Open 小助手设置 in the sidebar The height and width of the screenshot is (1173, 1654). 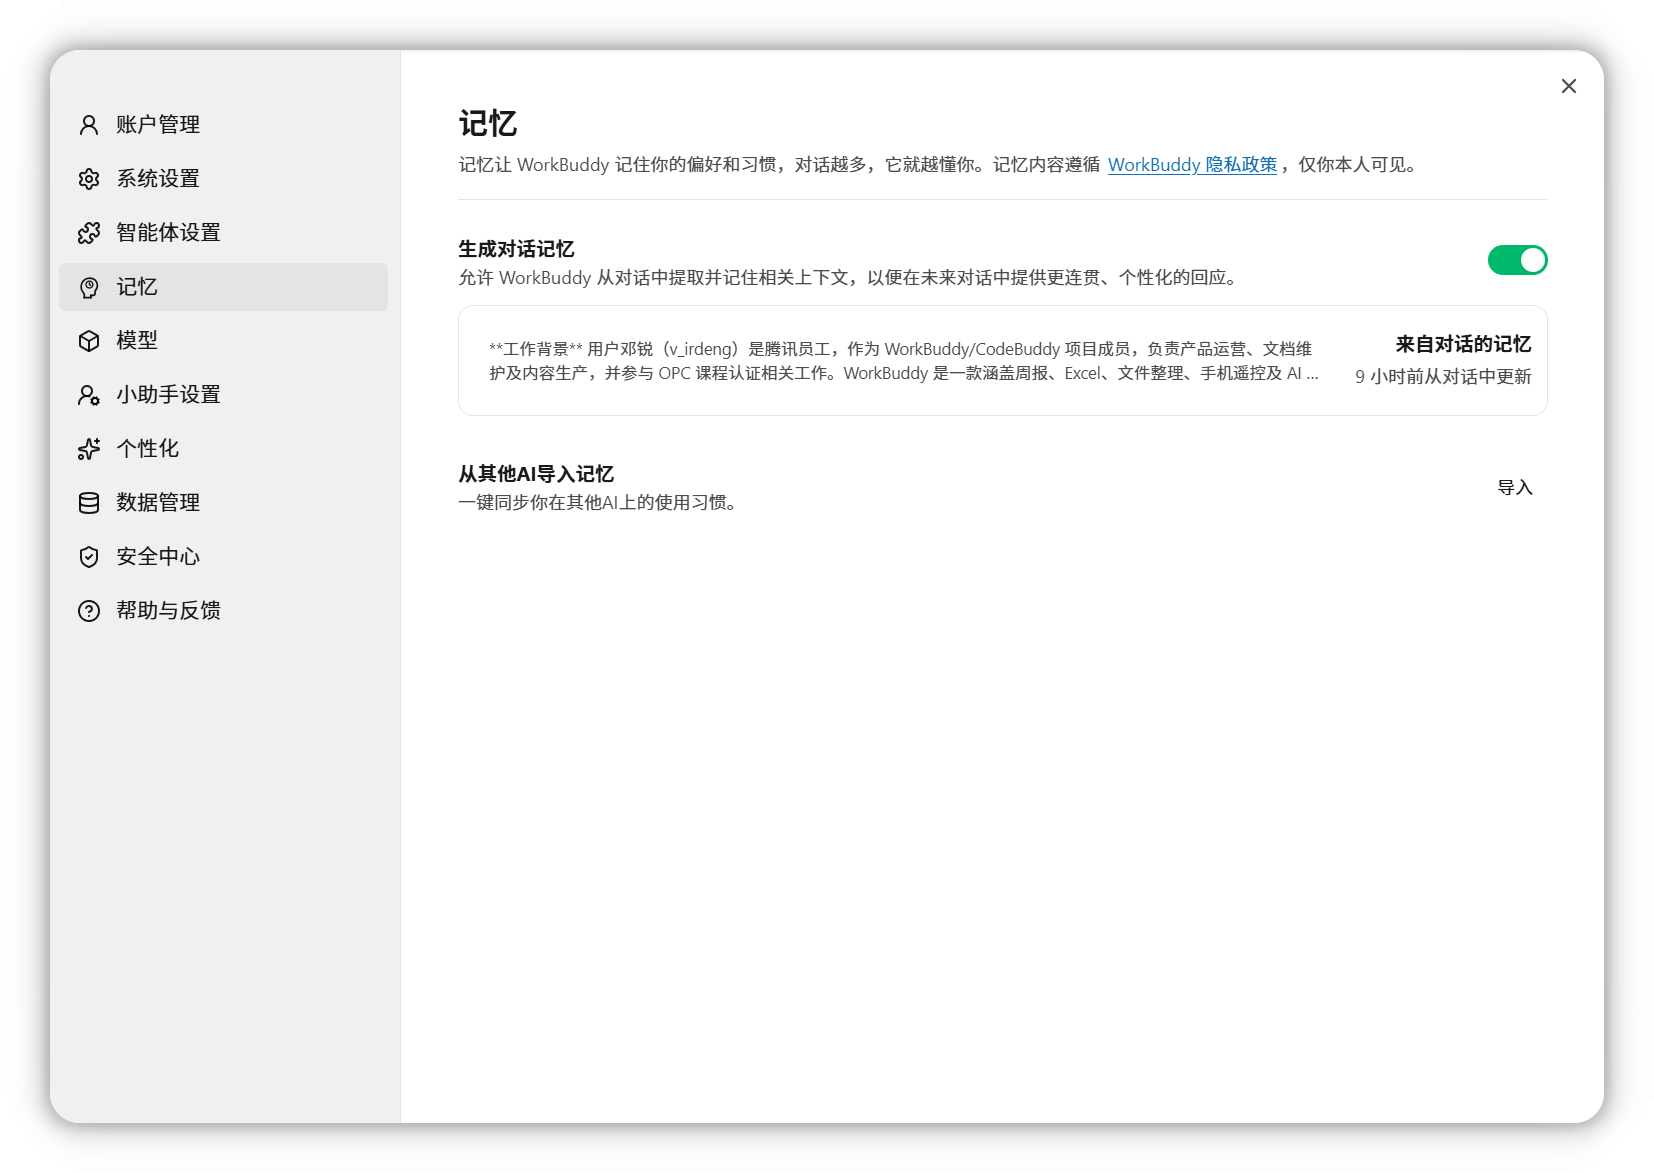224,395
